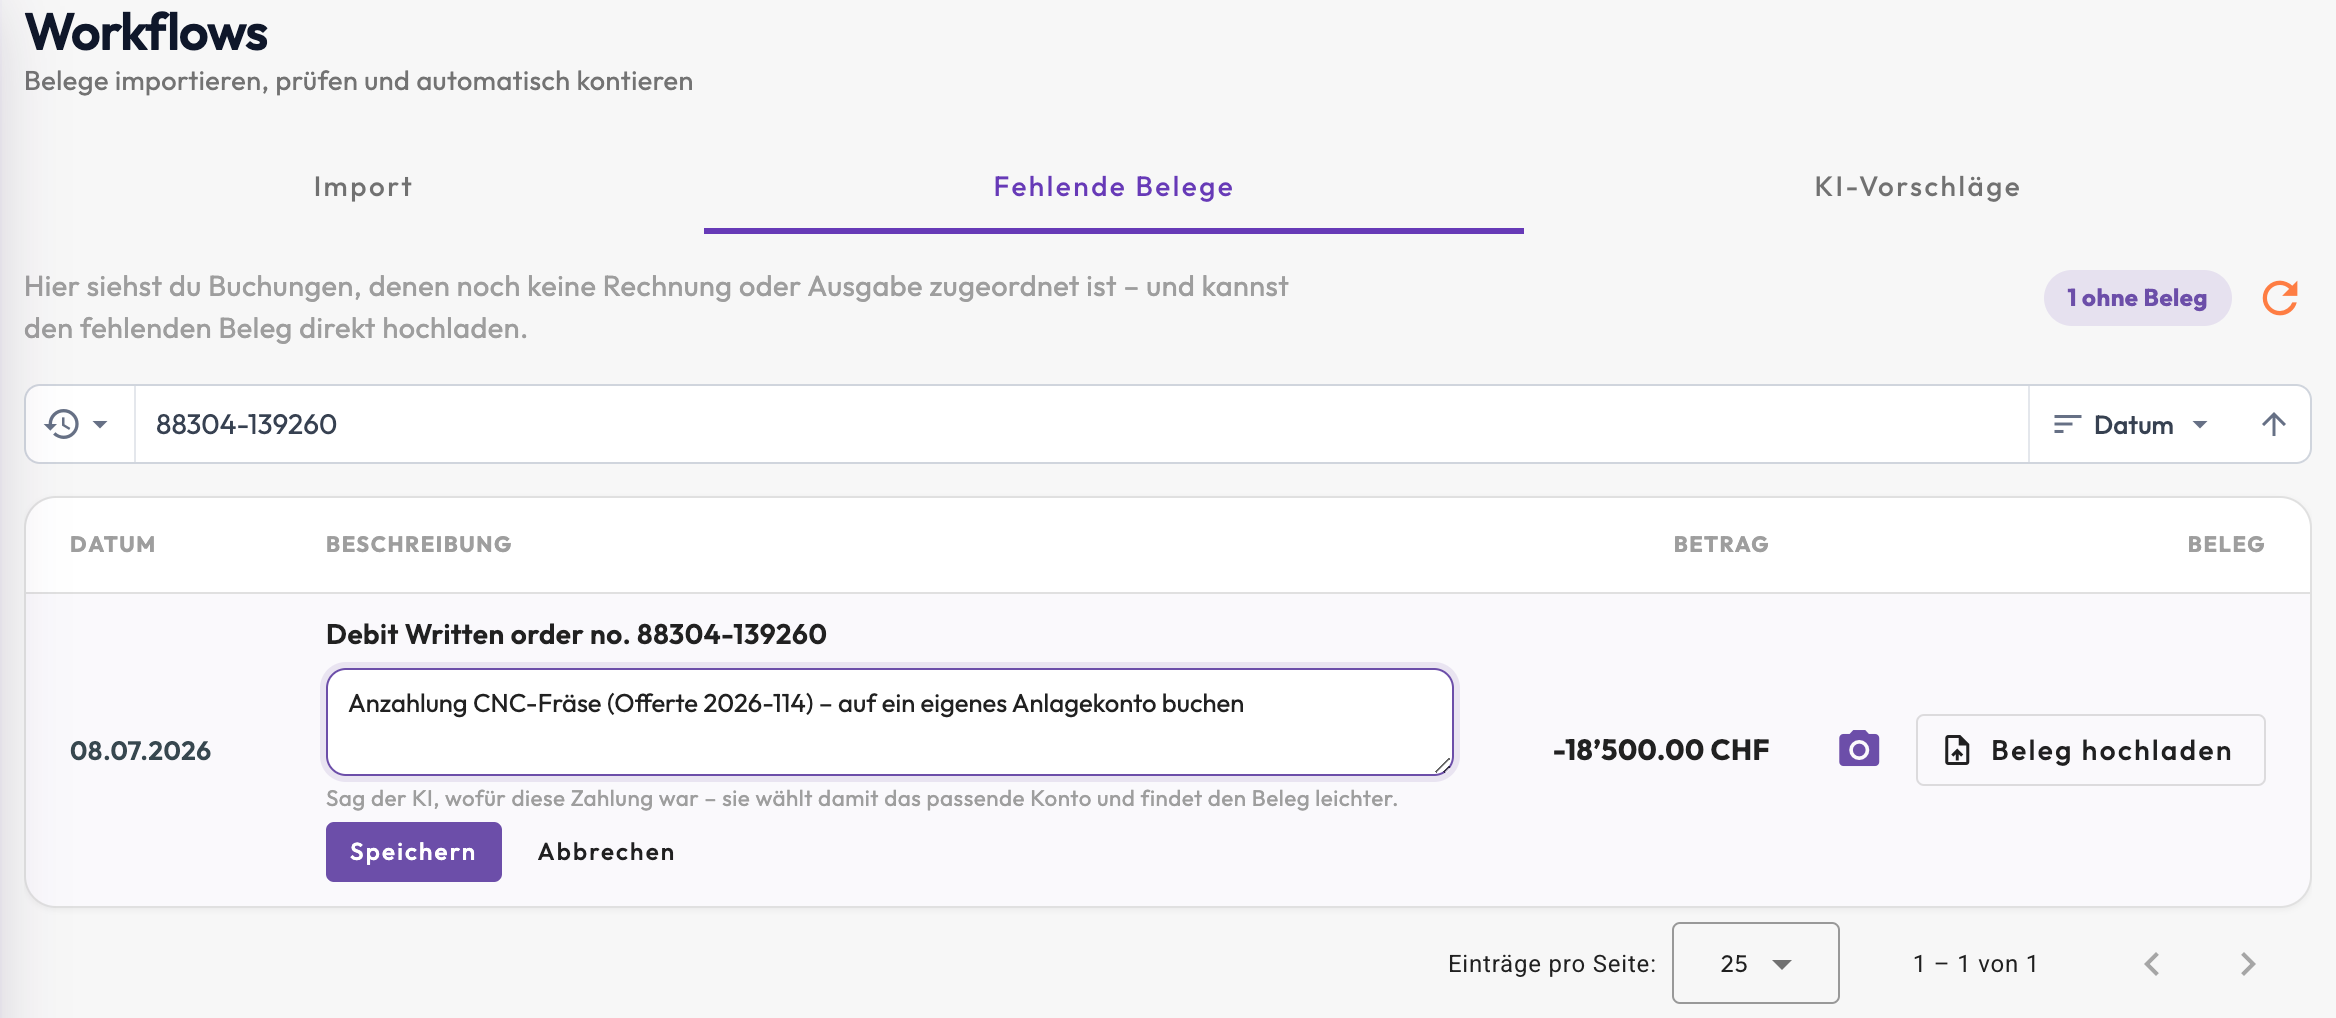Switch to the Import tab
The height and width of the screenshot is (1018, 2336).
point(363,187)
